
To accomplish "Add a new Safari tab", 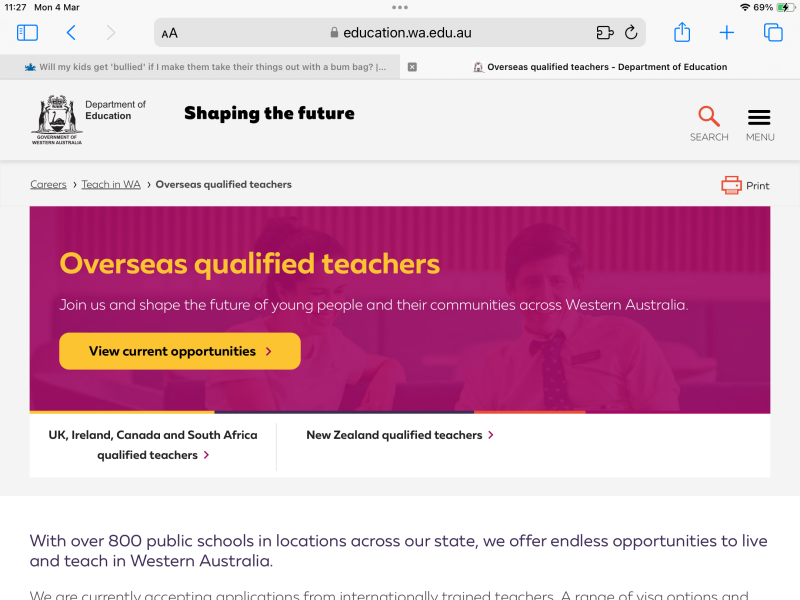I will pyautogui.click(x=727, y=33).
